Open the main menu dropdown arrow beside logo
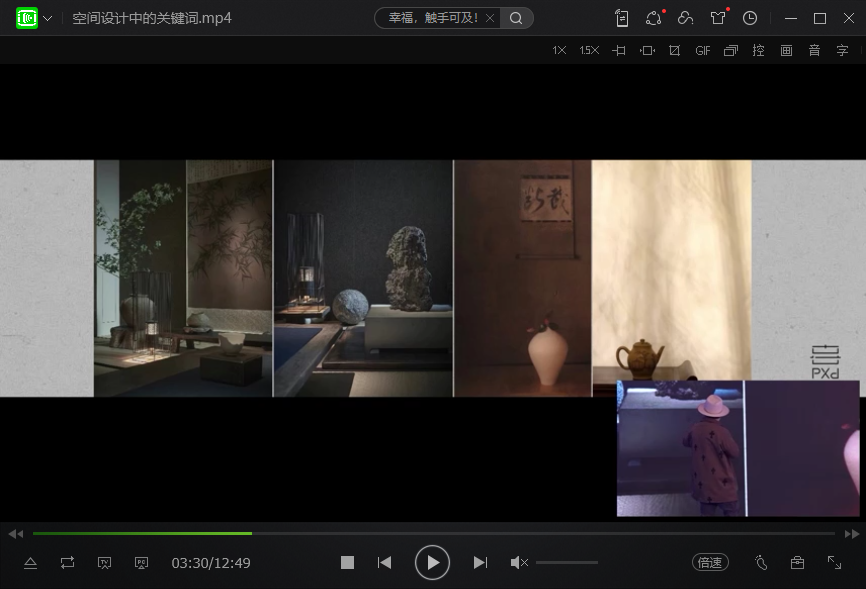 point(48,18)
